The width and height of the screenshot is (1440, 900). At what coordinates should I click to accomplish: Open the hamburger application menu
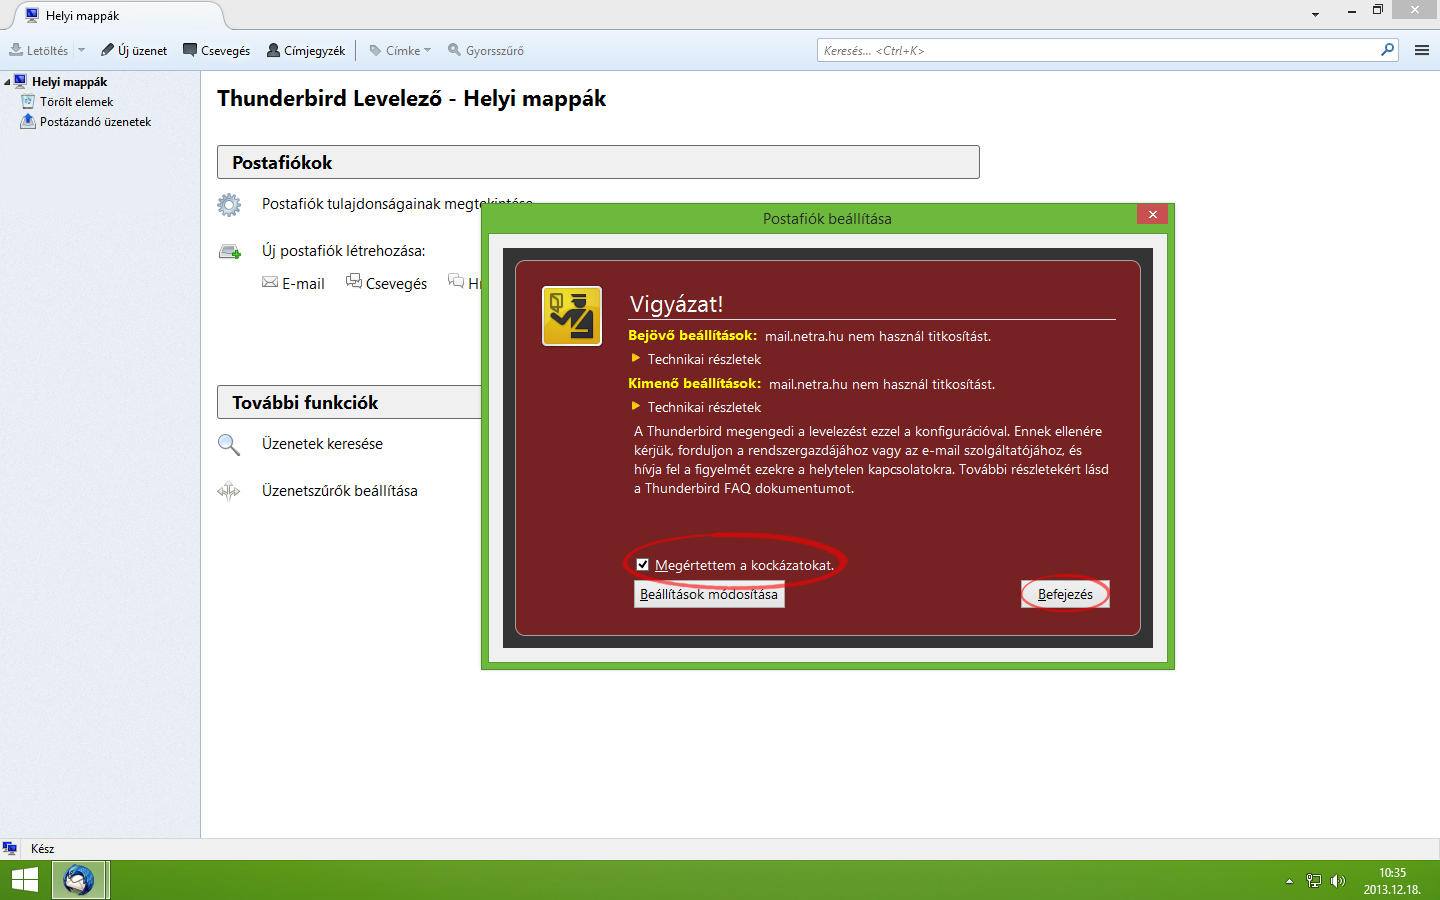click(x=1421, y=50)
